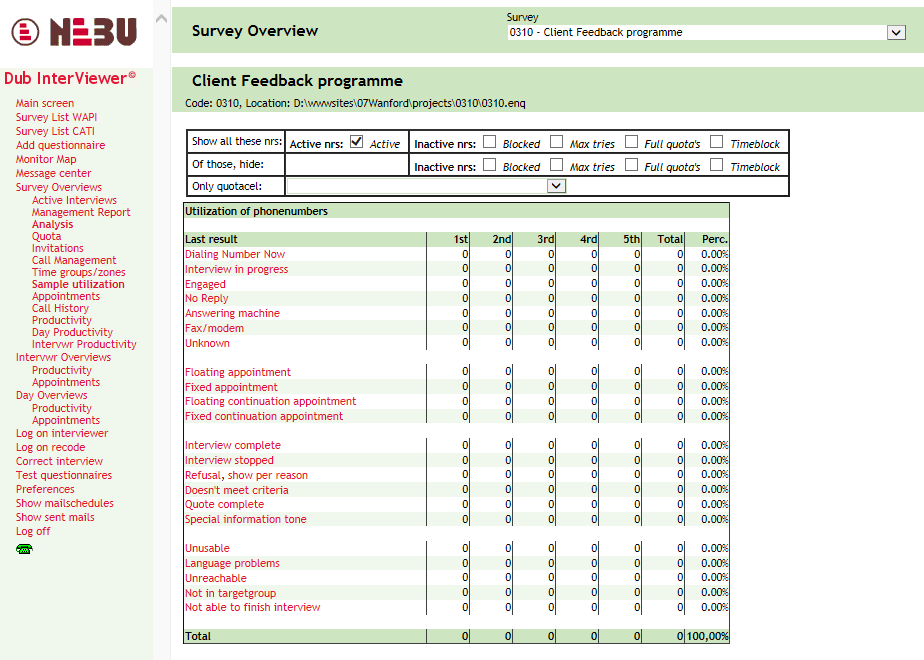The width and height of the screenshot is (924, 660).
Task: Open Survey Overviews section
Action: point(59,187)
